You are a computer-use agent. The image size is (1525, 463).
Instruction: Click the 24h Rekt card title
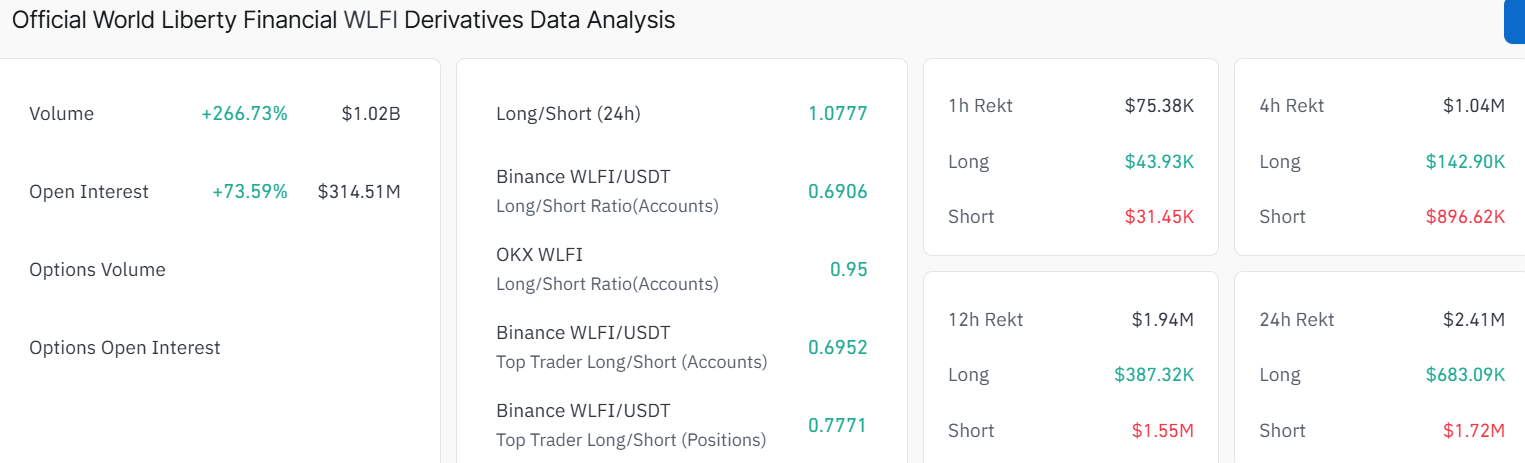pyautogui.click(x=1296, y=320)
